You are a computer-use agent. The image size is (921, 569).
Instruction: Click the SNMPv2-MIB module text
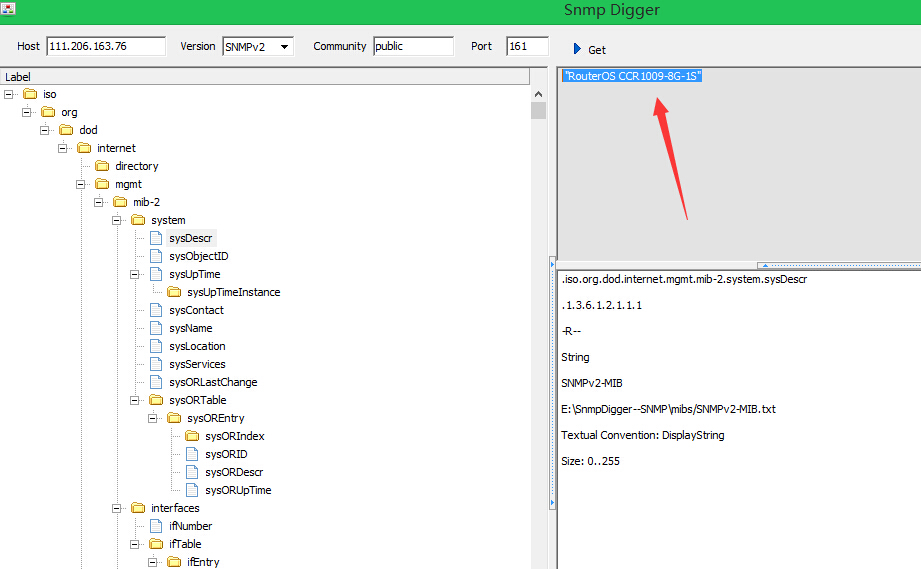click(591, 383)
